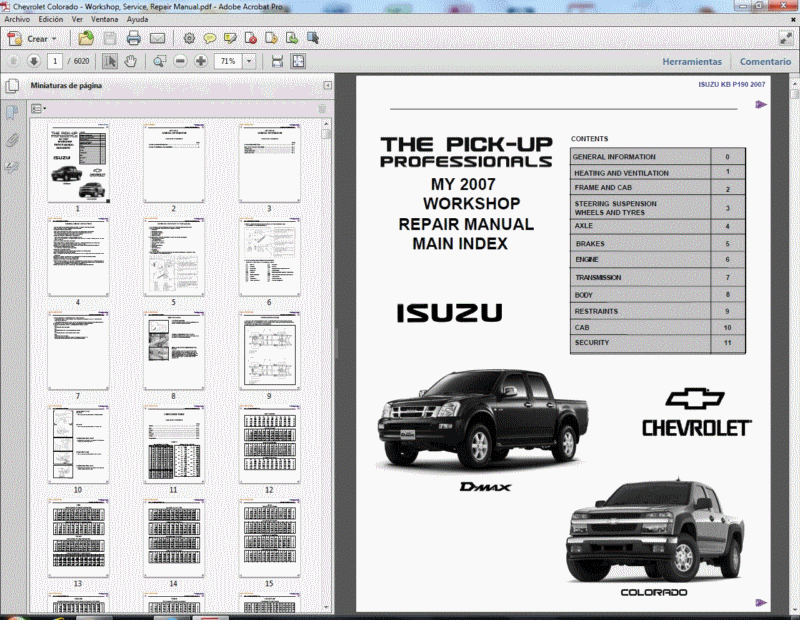The width and height of the screenshot is (800, 620).
Task: Click the Open file folder icon
Action: (x=86, y=38)
